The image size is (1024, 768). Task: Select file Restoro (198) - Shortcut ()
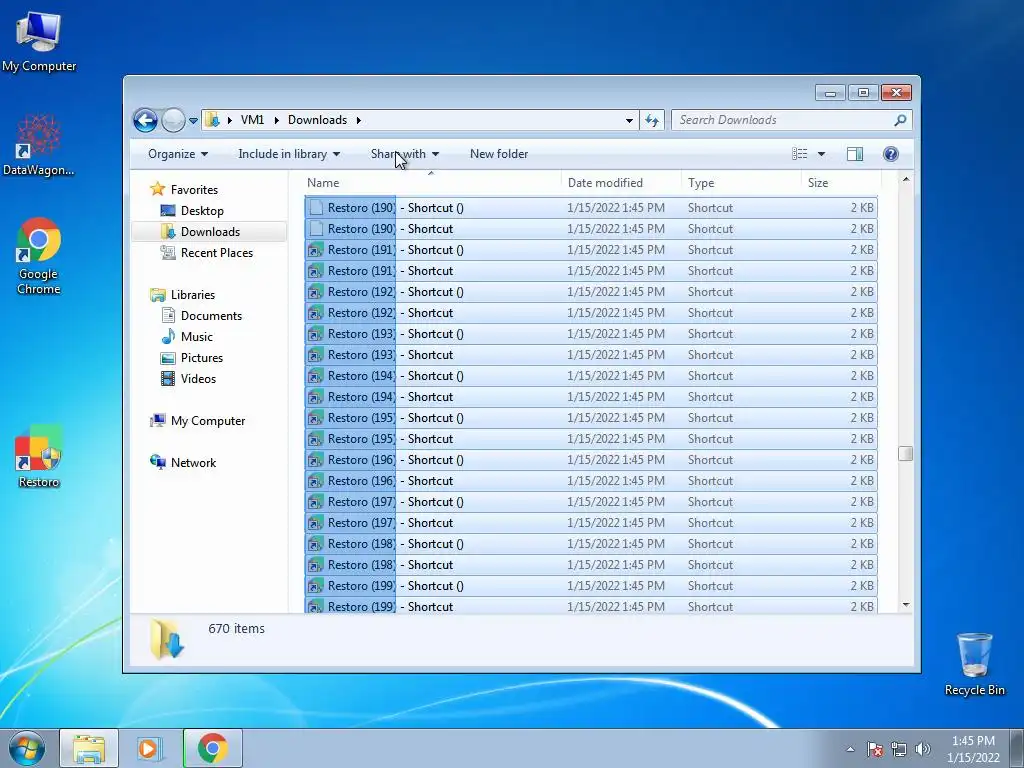590,544
